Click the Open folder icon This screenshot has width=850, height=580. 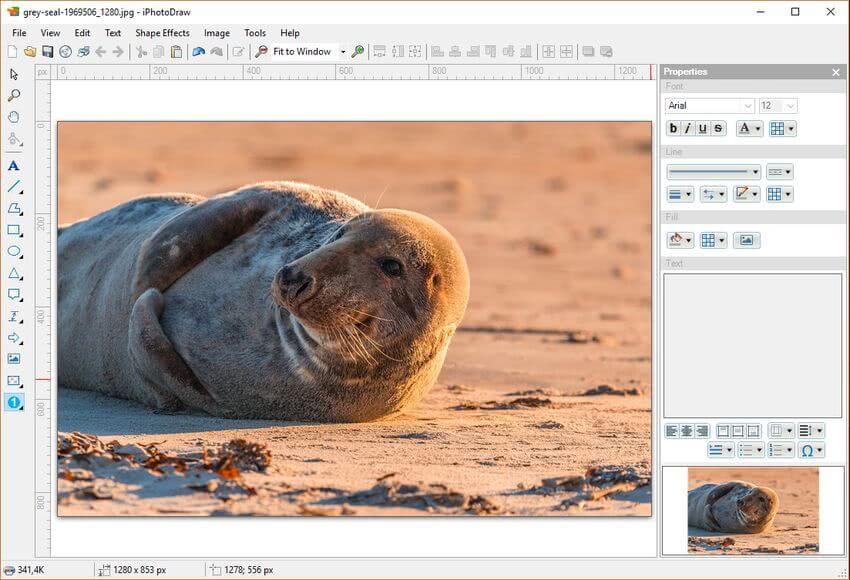[x=30, y=51]
